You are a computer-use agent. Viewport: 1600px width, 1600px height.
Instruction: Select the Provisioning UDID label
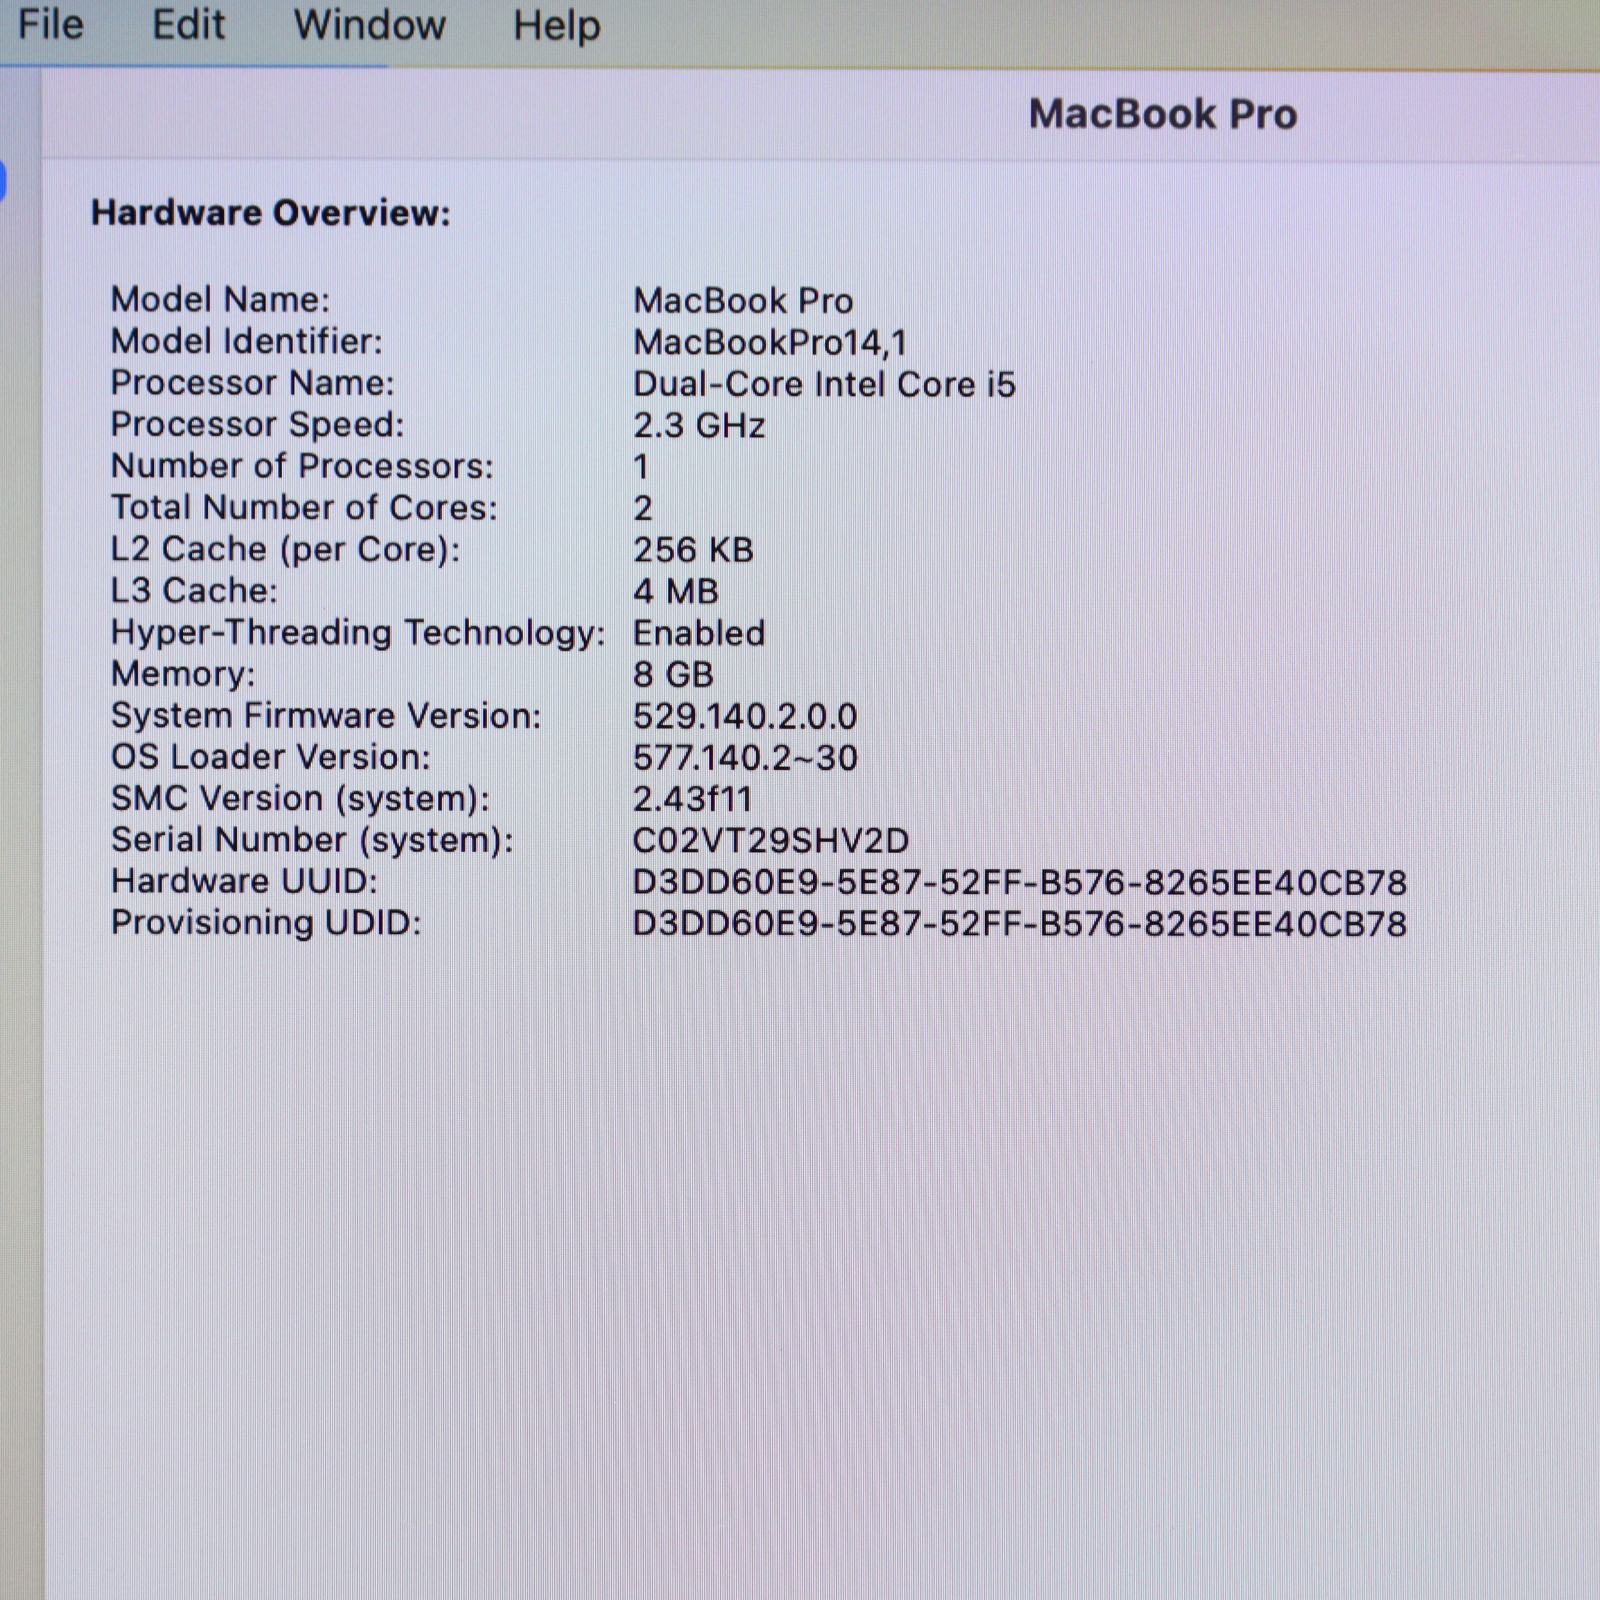tap(266, 923)
